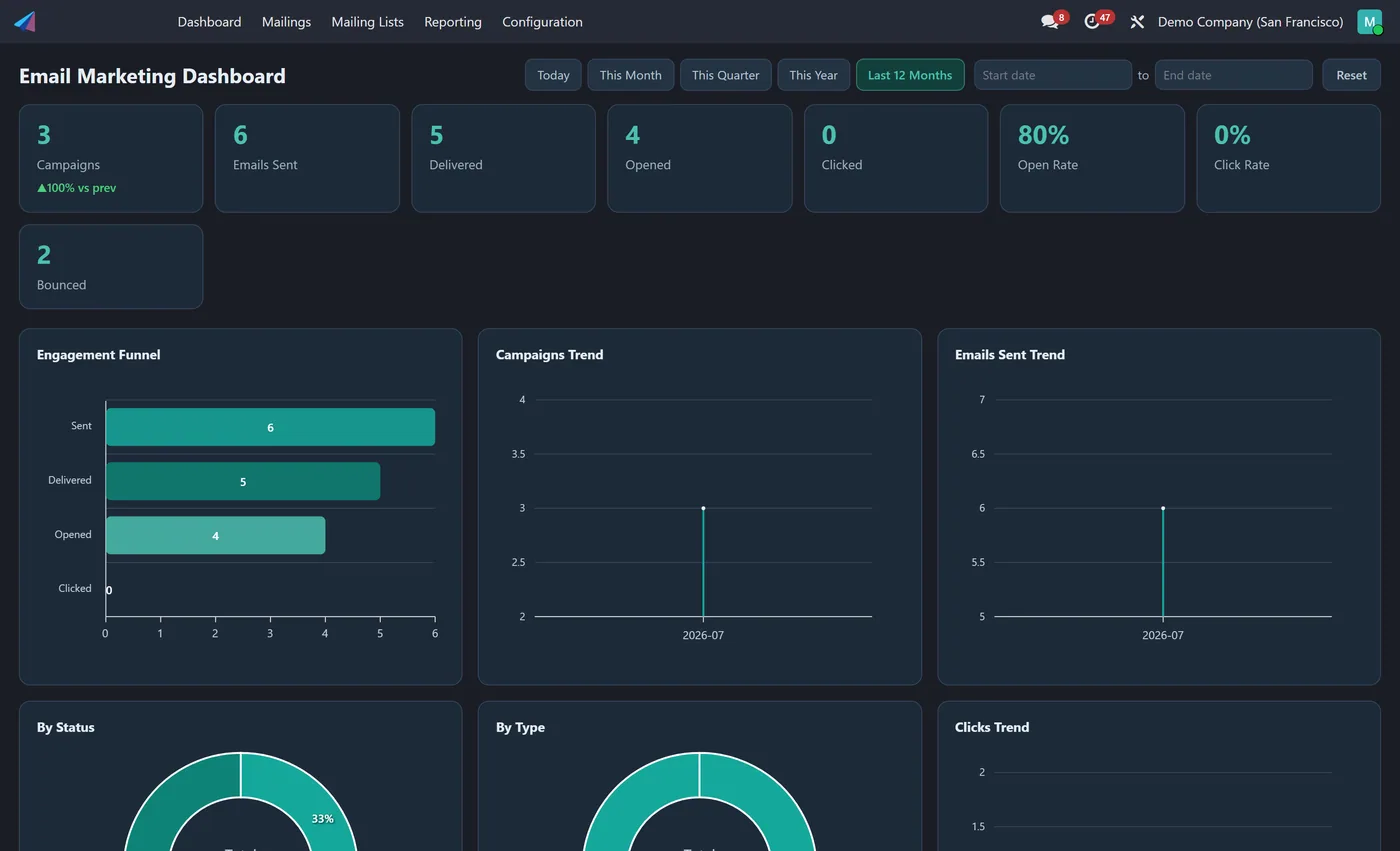Focus the End date field
1400x851 pixels.
[1233, 75]
